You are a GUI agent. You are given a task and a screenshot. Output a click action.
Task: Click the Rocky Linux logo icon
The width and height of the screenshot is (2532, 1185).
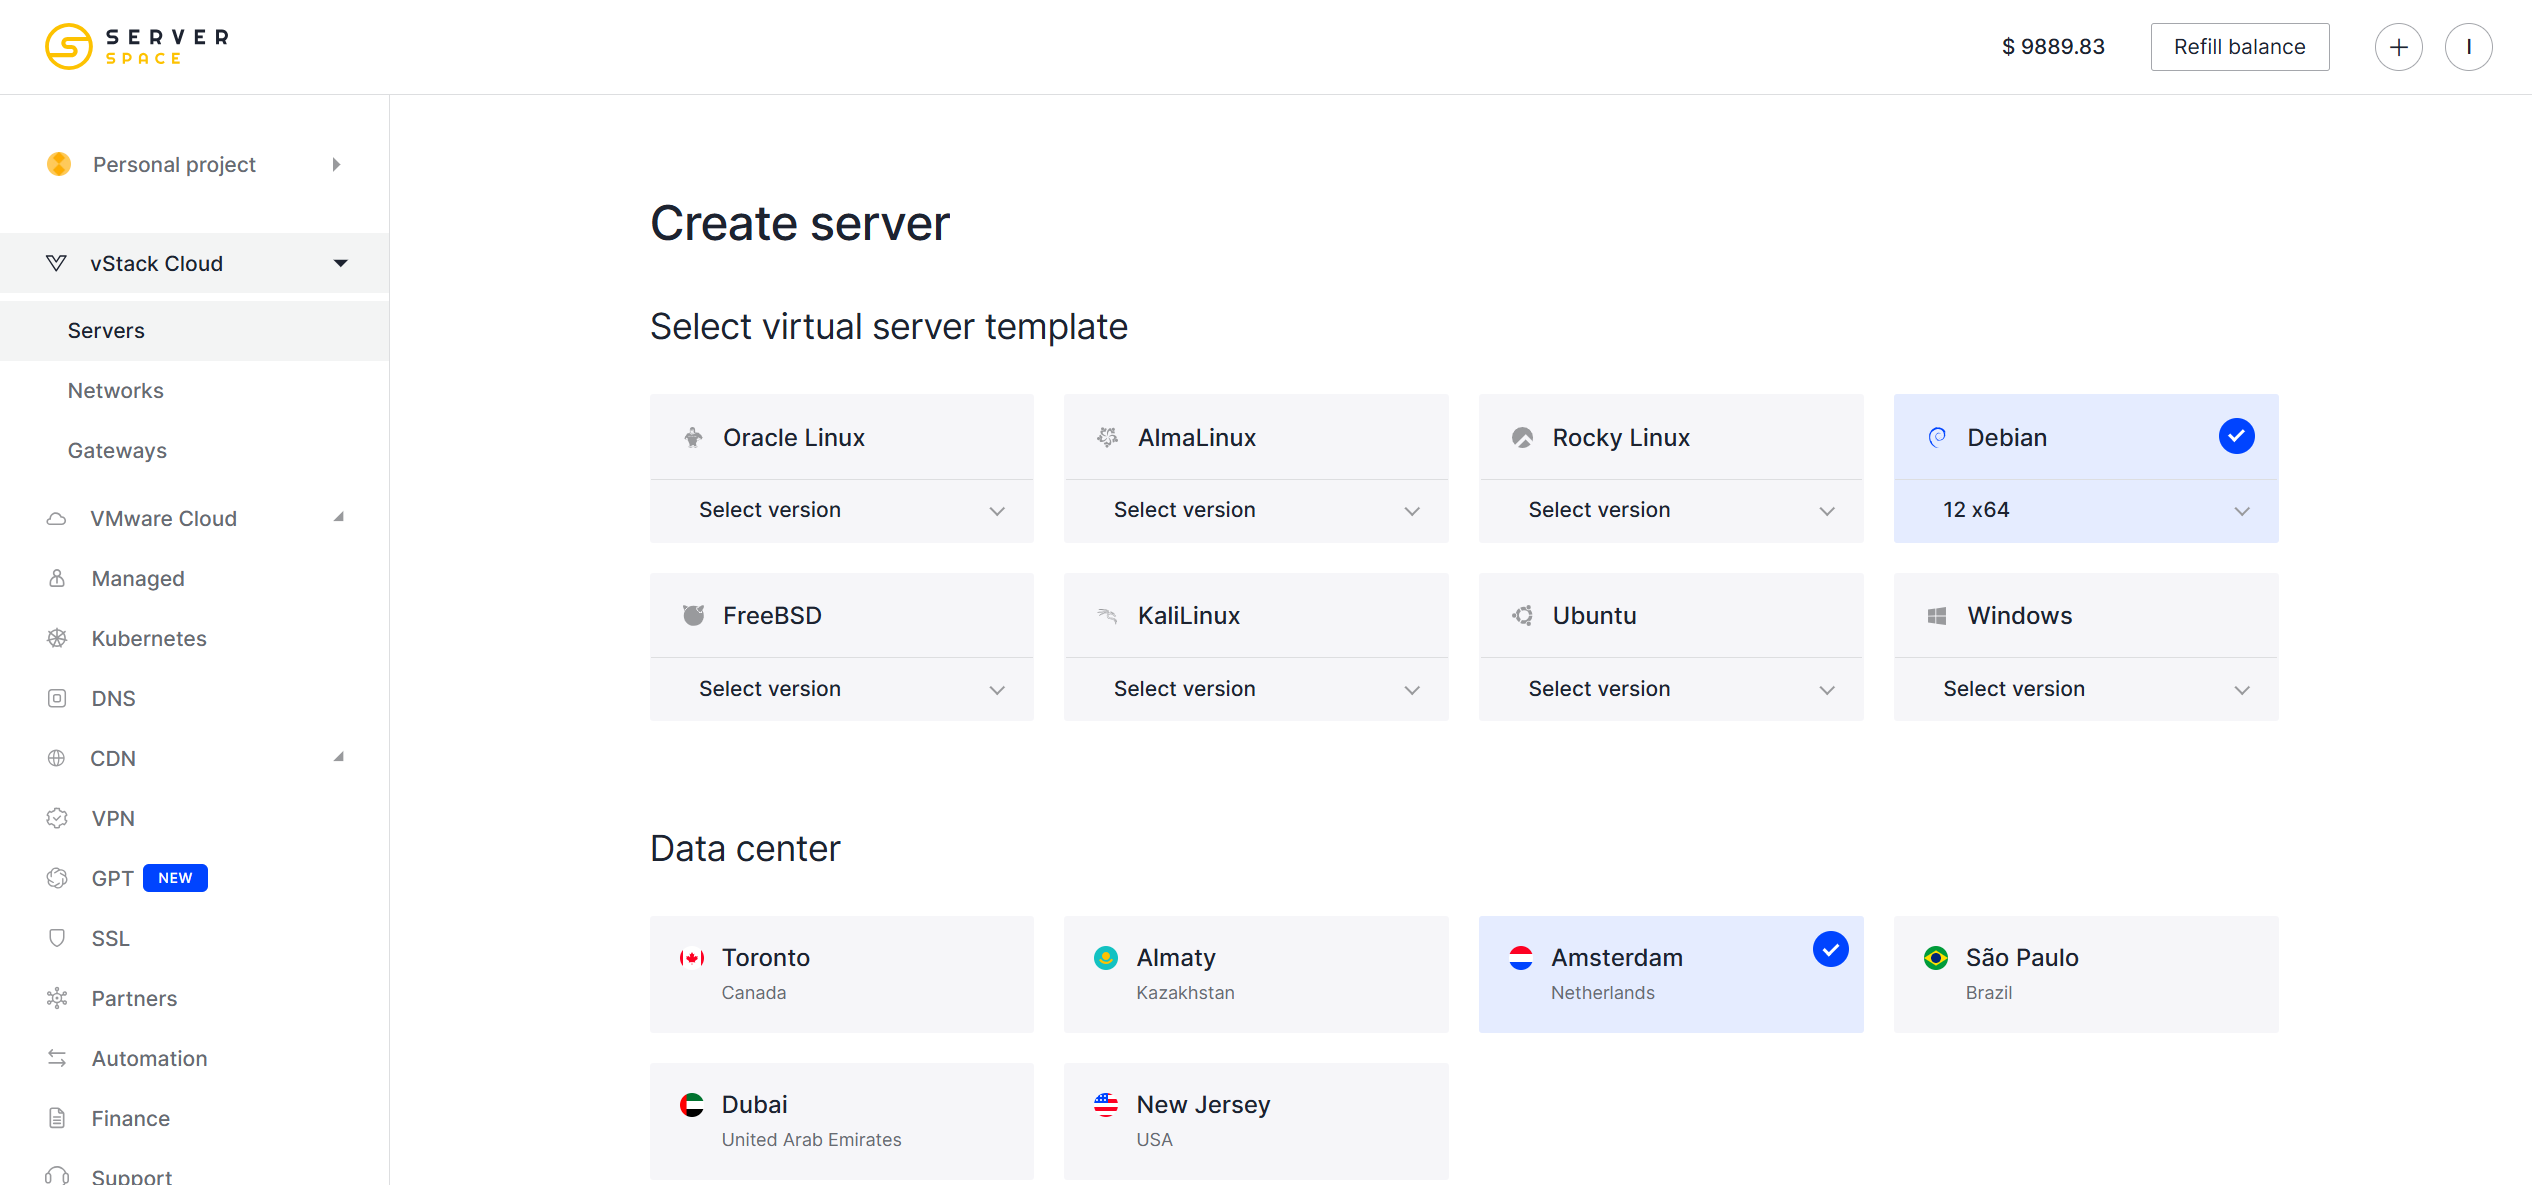[x=1522, y=437]
